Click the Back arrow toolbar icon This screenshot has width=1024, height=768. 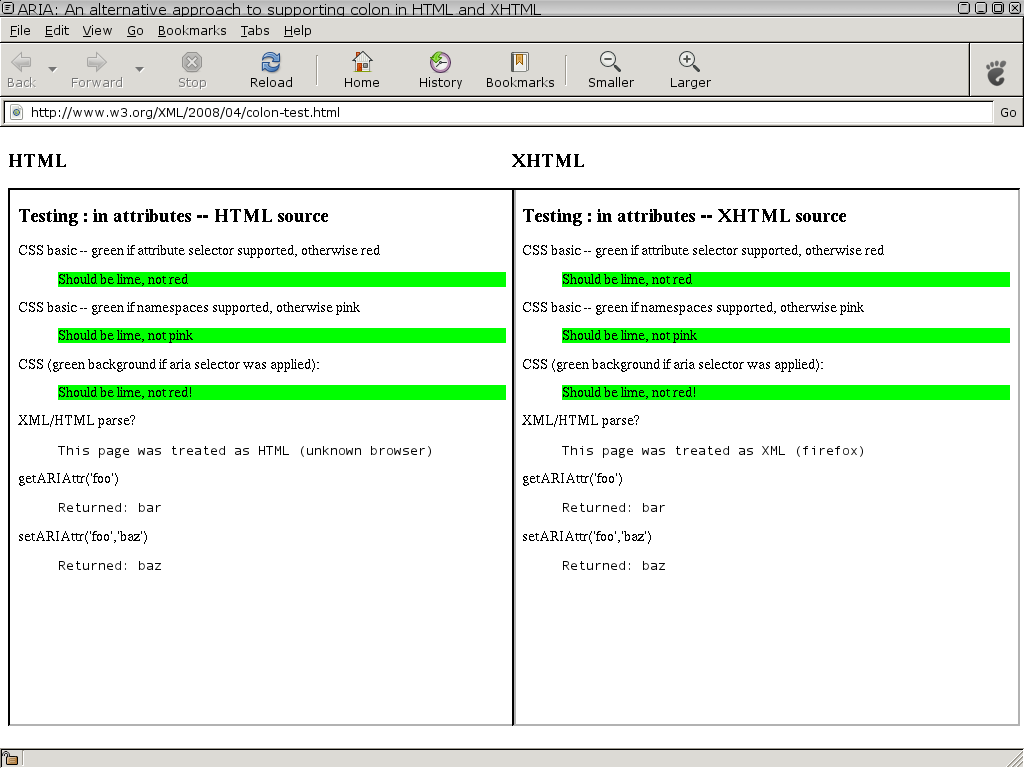pos(22,62)
